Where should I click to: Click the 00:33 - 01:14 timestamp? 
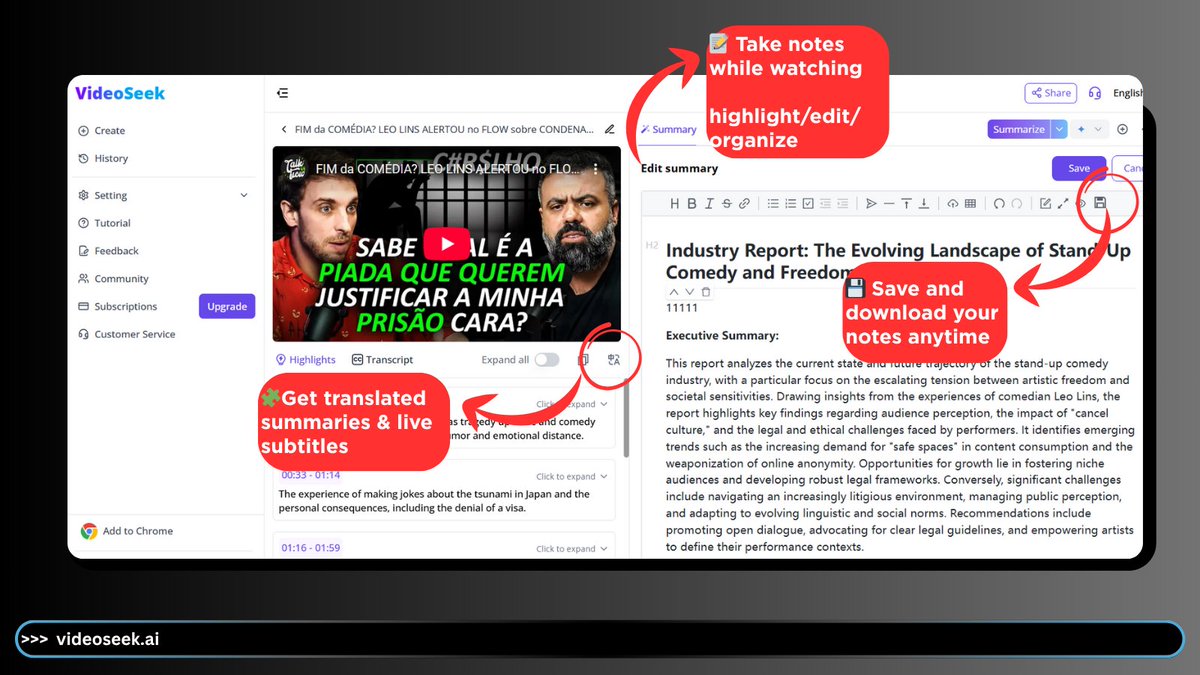pos(310,475)
